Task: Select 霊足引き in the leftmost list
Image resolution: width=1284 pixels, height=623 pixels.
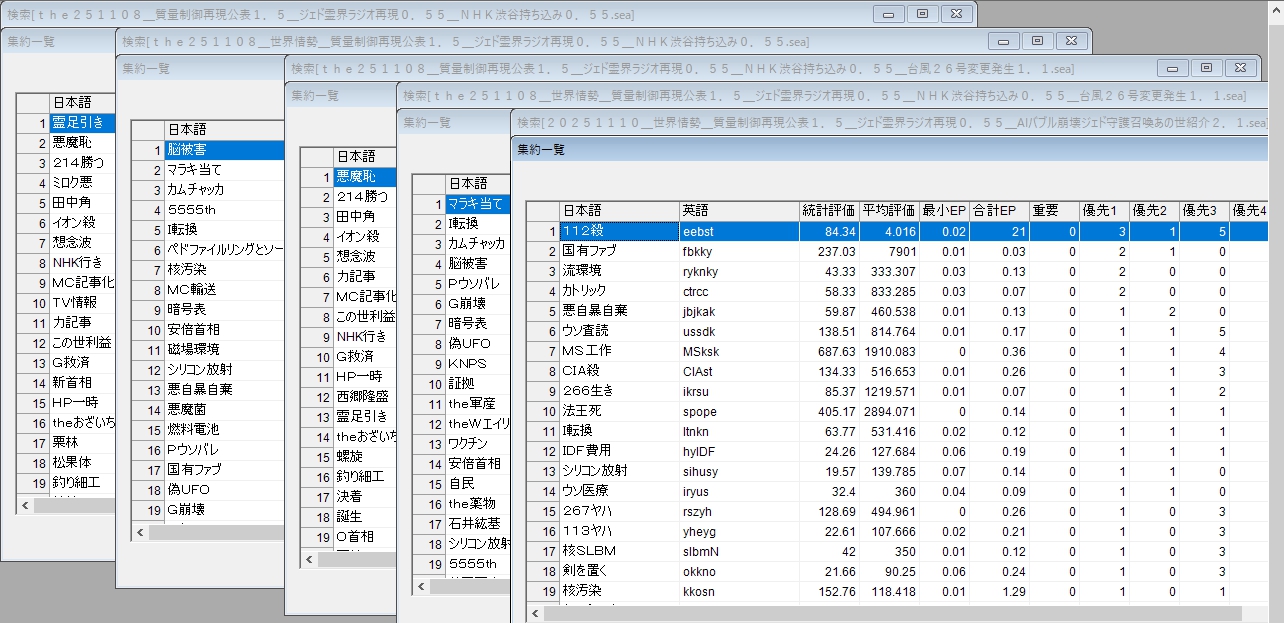Action: point(82,123)
